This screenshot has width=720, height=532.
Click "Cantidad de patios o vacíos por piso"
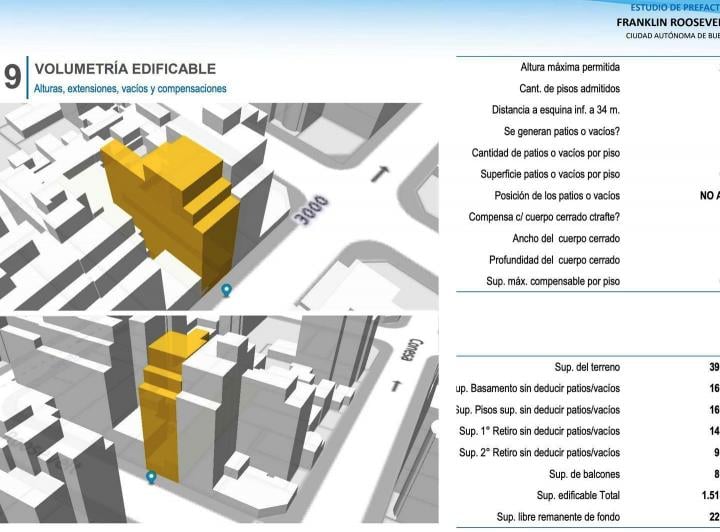[x=546, y=153]
